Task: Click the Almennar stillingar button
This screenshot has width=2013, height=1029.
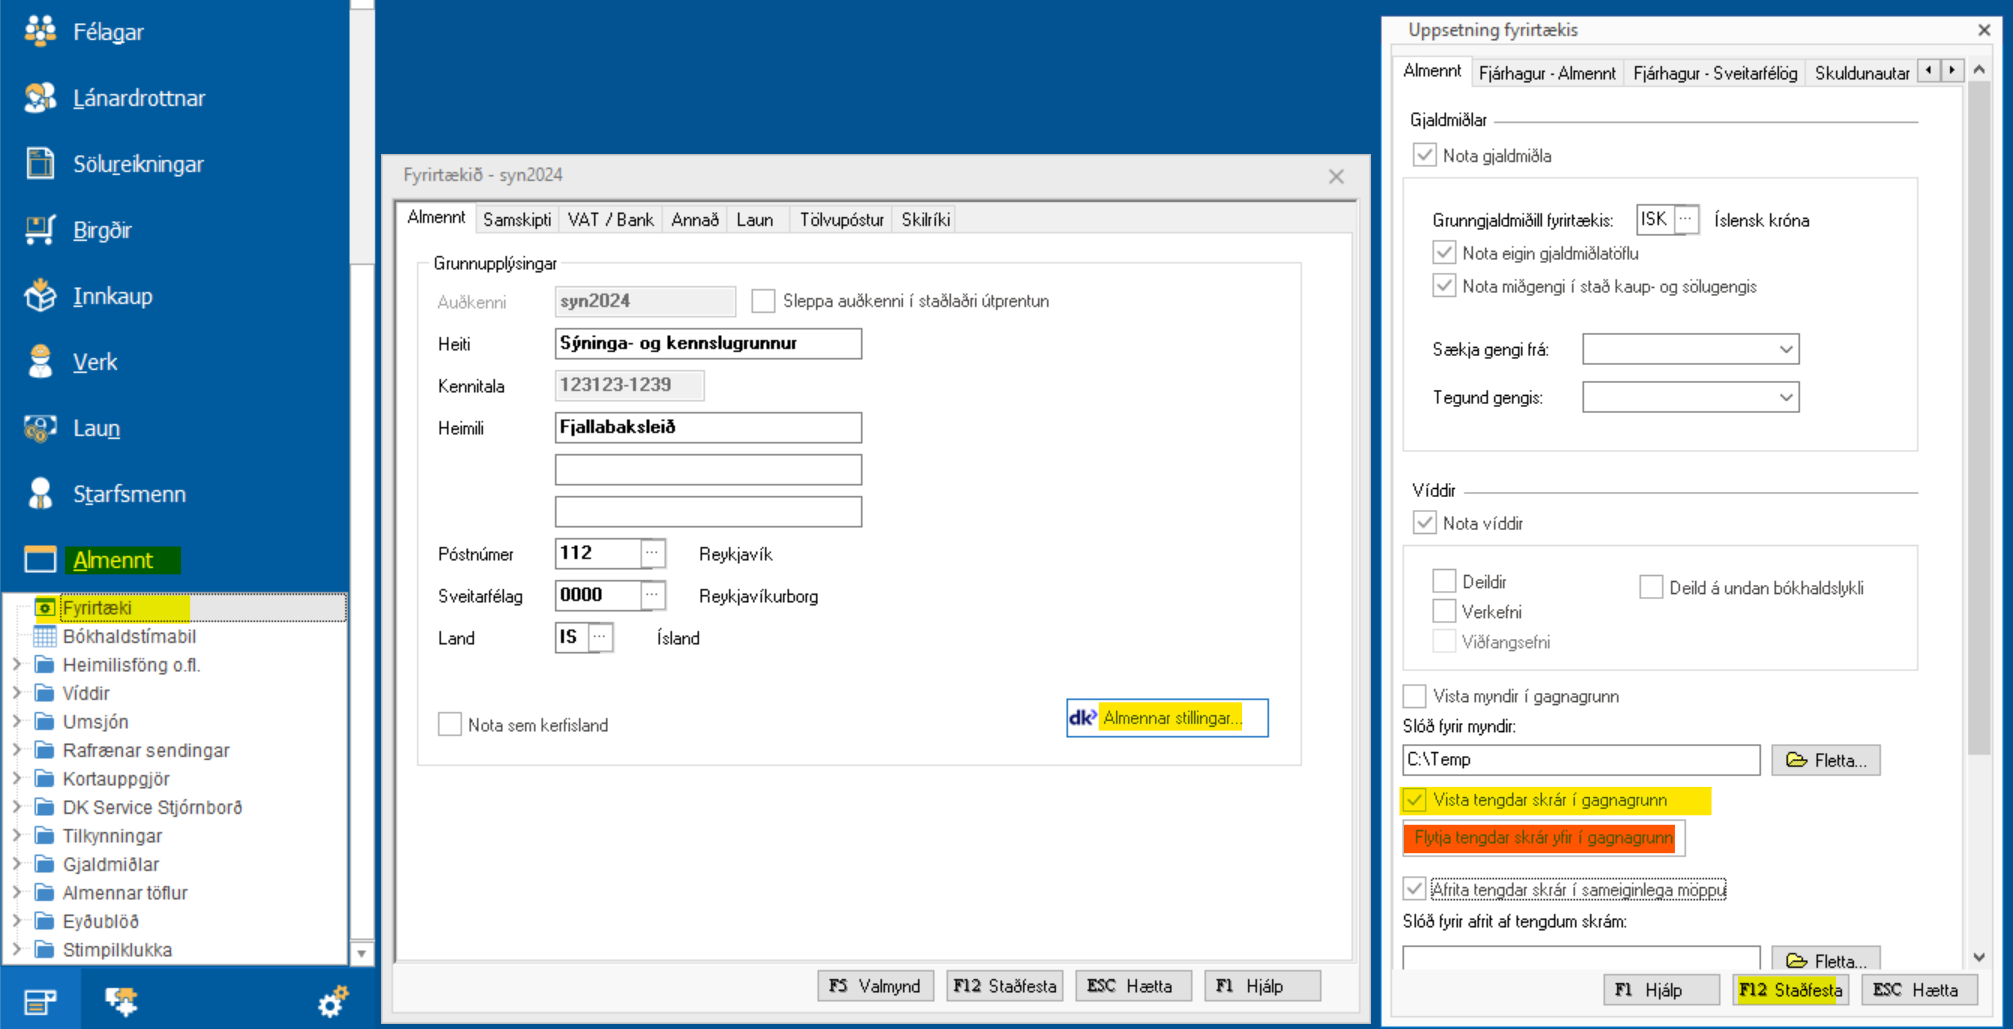Action: [x=1167, y=718]
